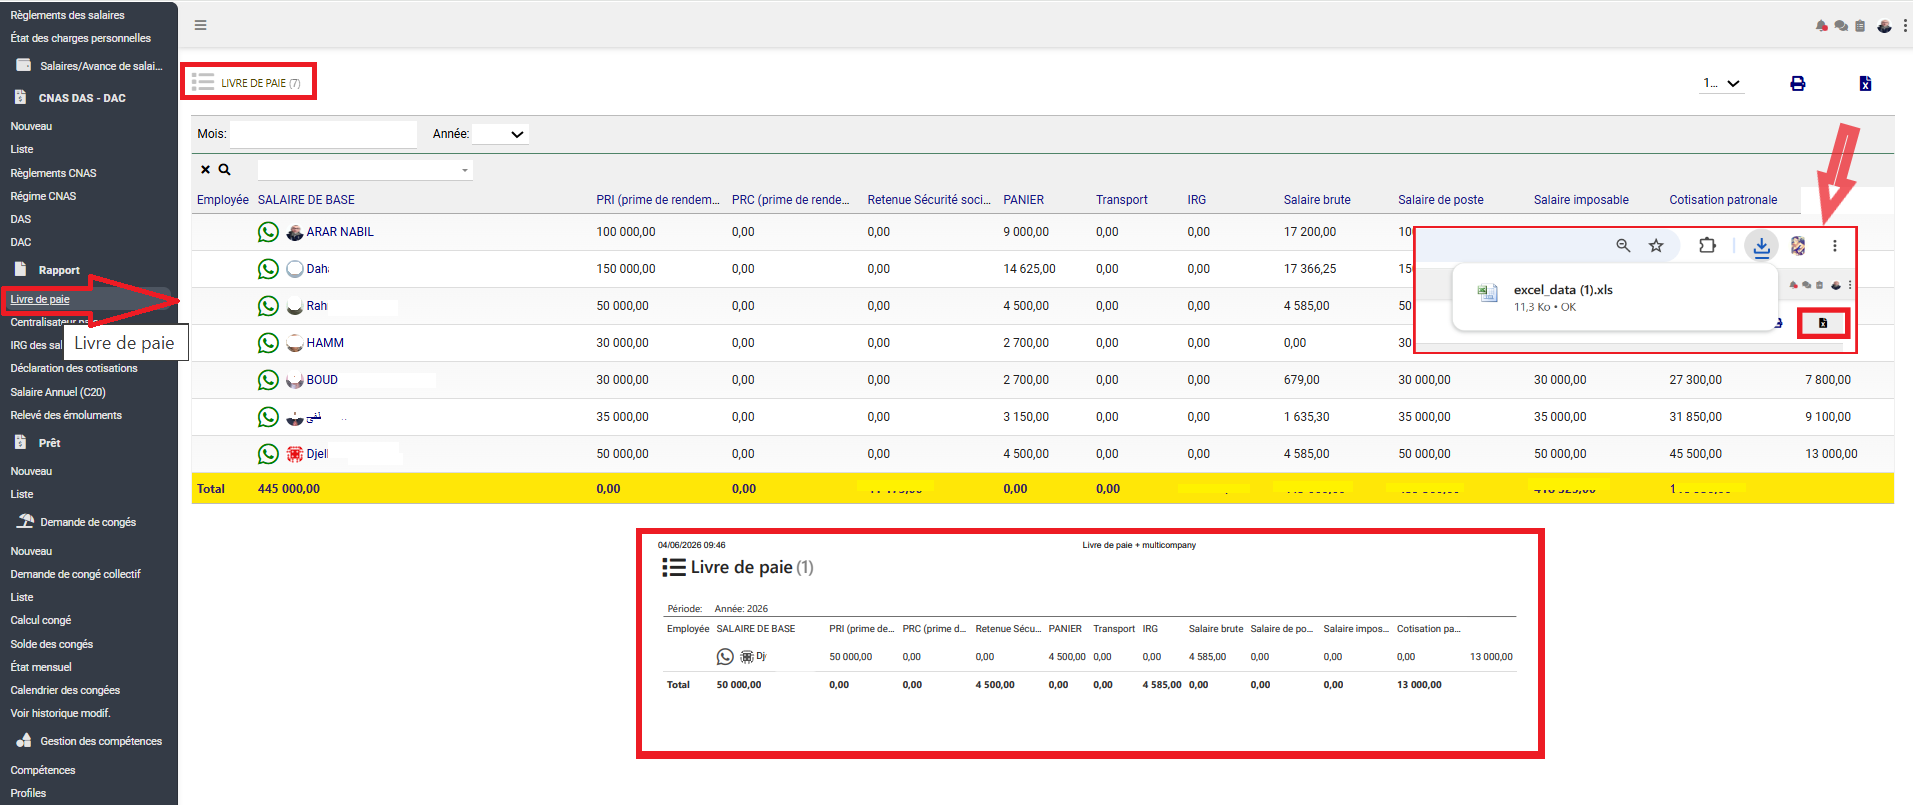
Task: Click the search magnifier icon above table
Action: pos(225,170)
